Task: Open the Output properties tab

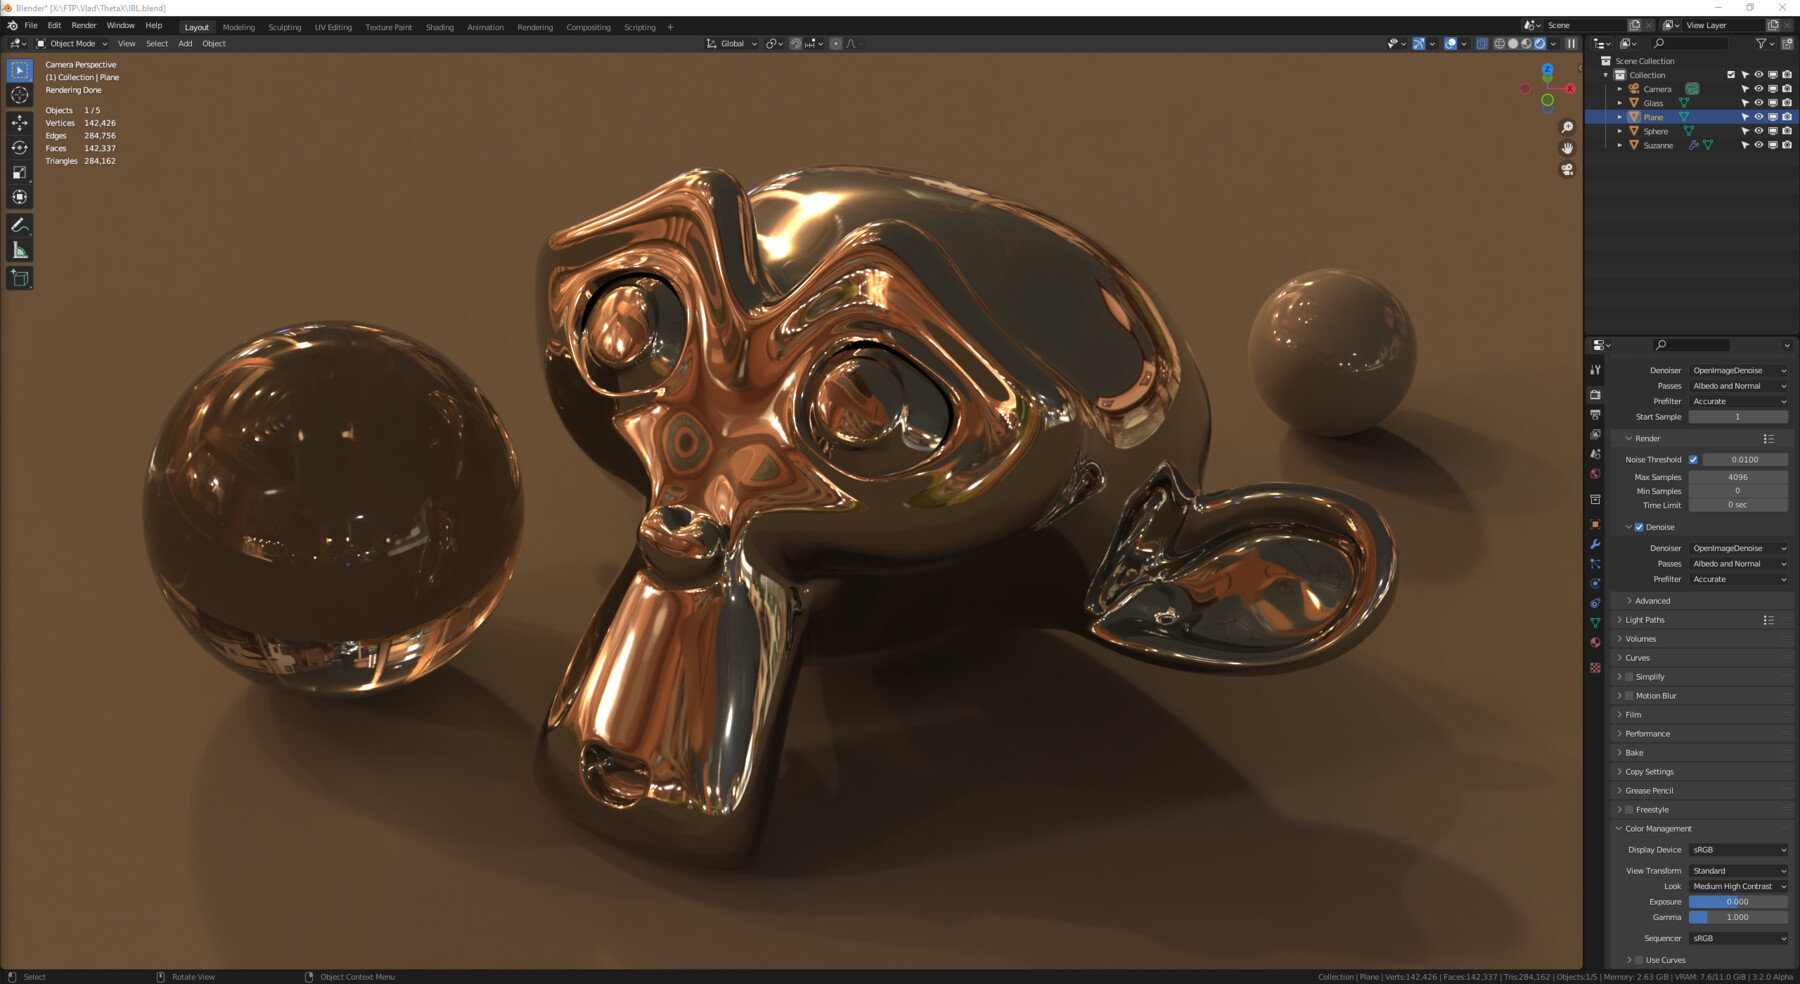Action: [x=1595, y=414]
